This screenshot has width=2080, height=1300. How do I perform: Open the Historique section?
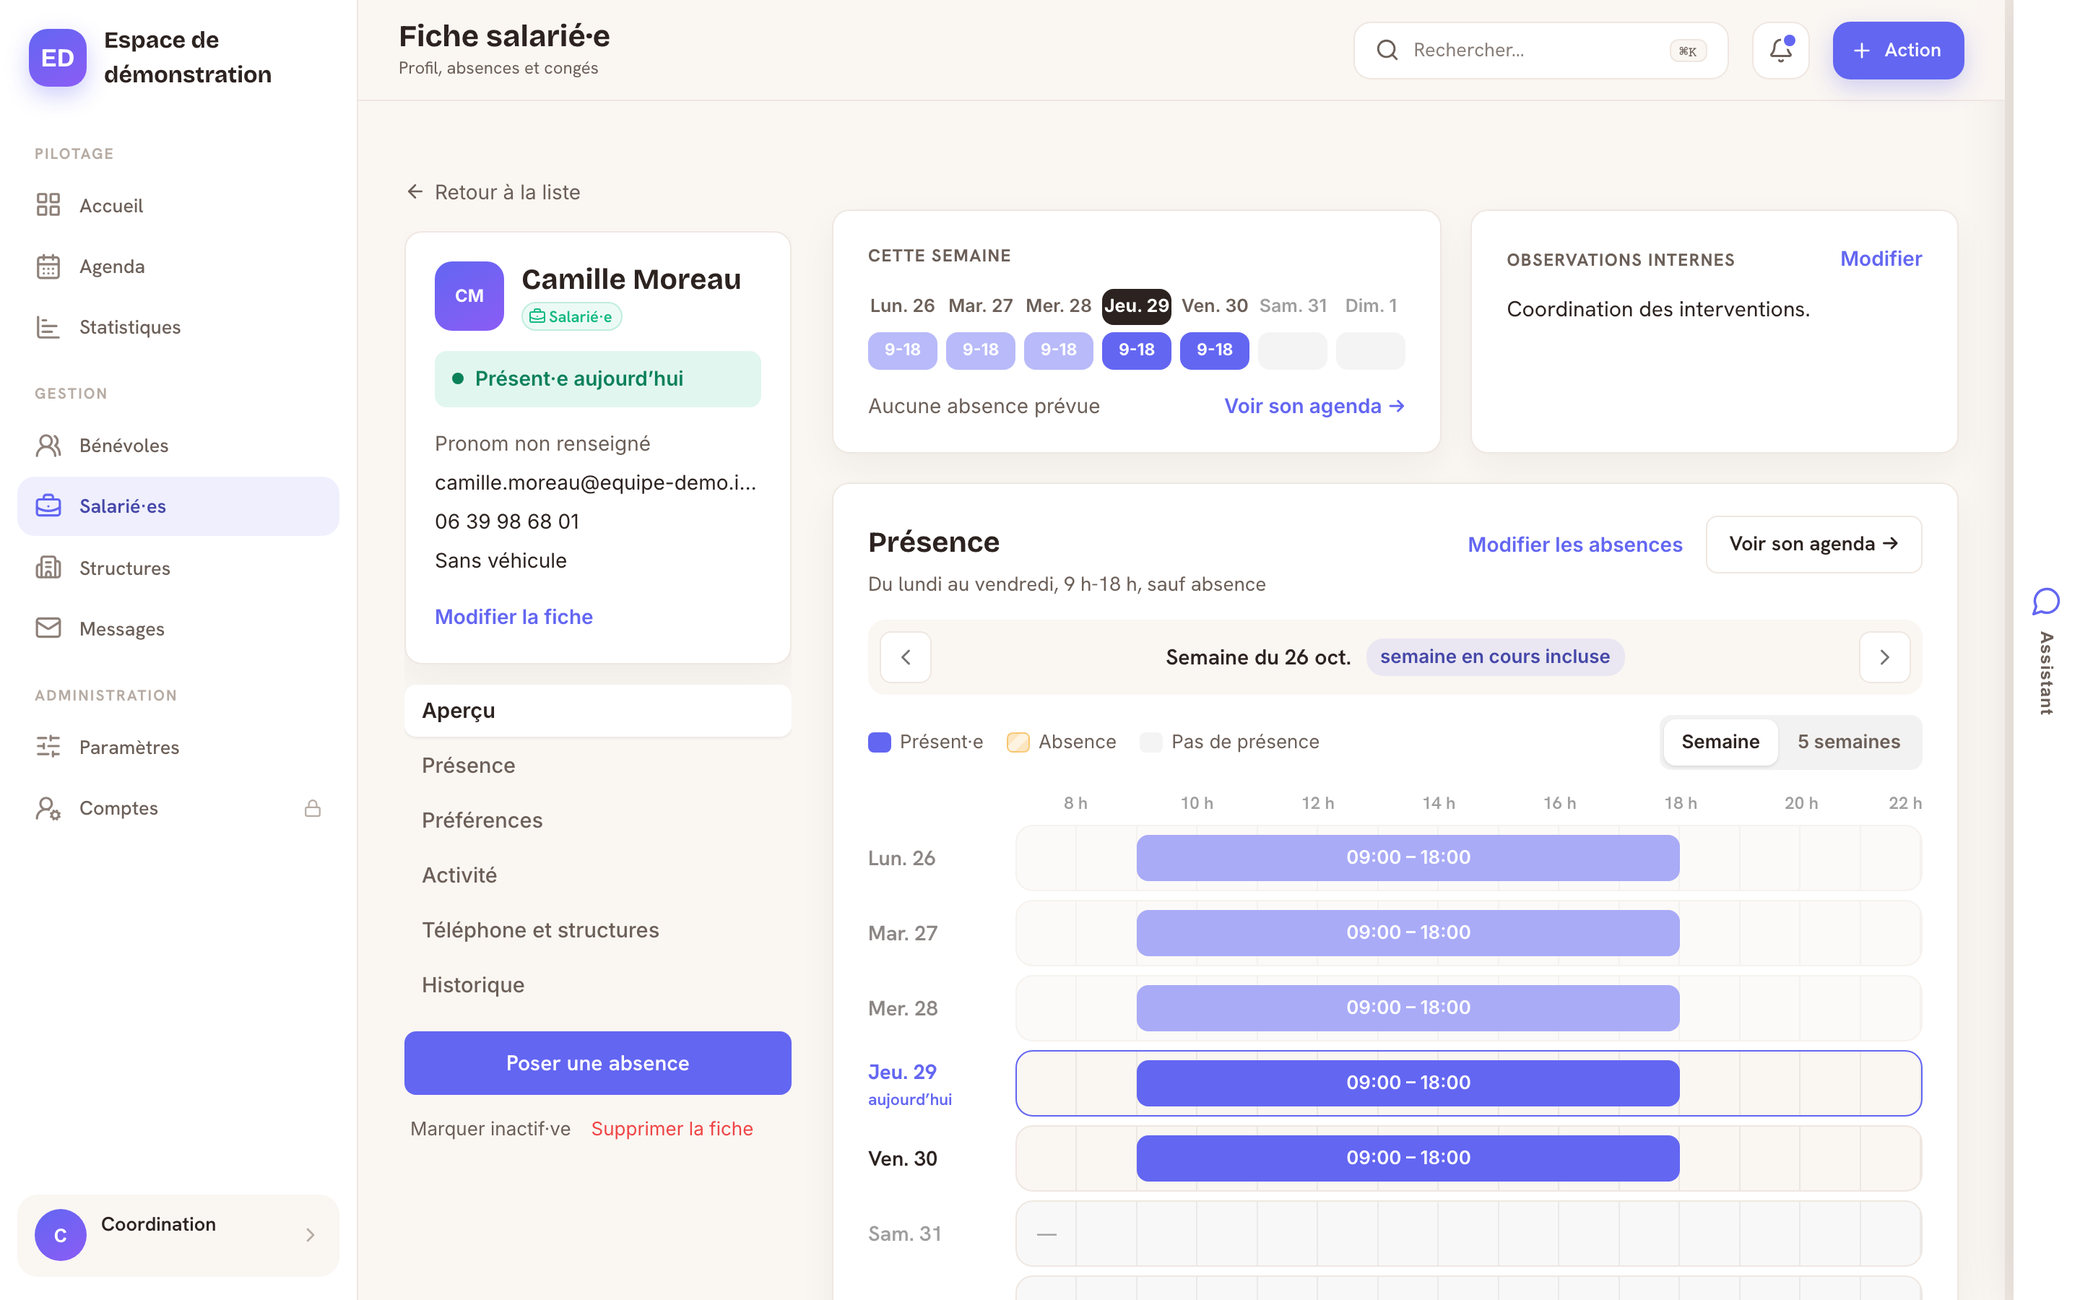click(x=598, y=986)
